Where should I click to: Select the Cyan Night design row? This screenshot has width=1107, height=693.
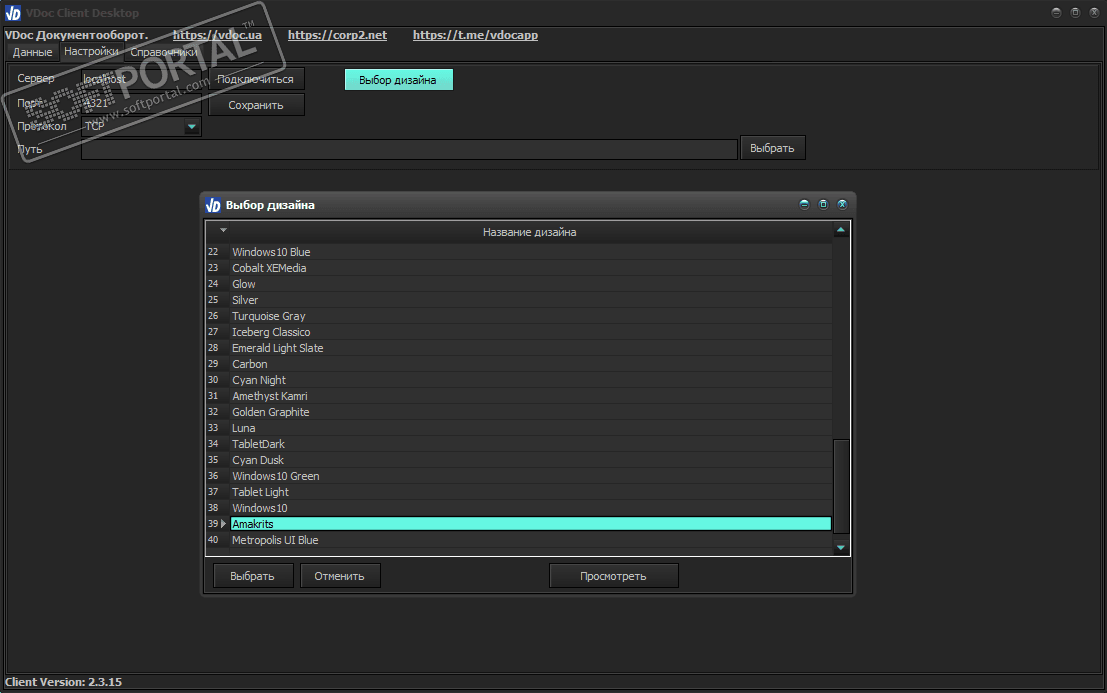tap(519, 380)
